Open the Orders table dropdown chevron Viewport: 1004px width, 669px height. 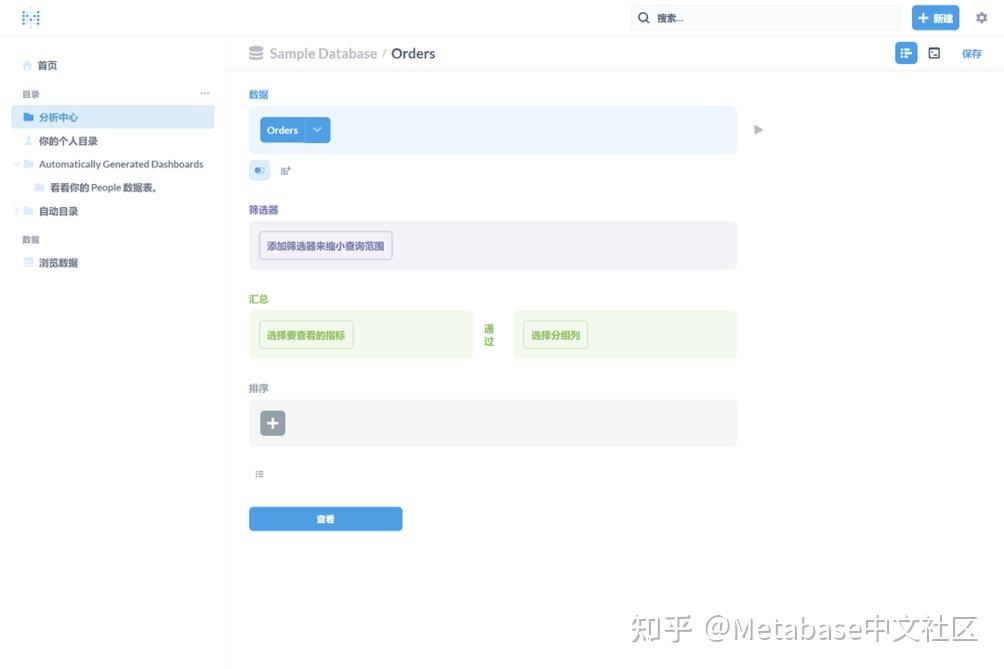click(318, 129)
